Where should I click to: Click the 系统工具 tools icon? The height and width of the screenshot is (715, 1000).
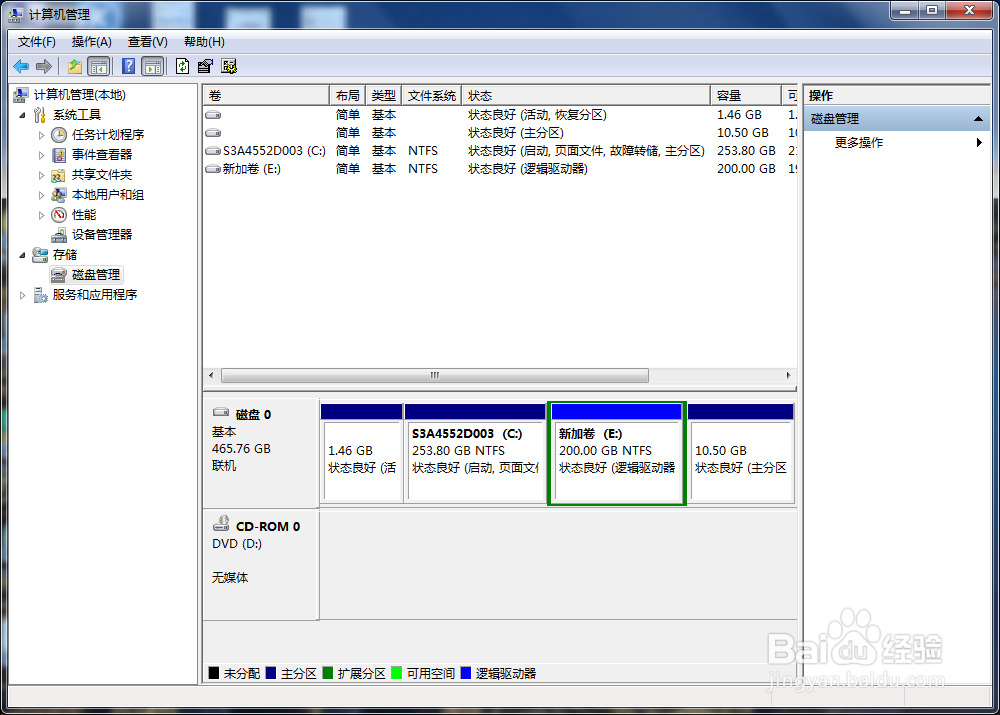click(x=40, y=115)
